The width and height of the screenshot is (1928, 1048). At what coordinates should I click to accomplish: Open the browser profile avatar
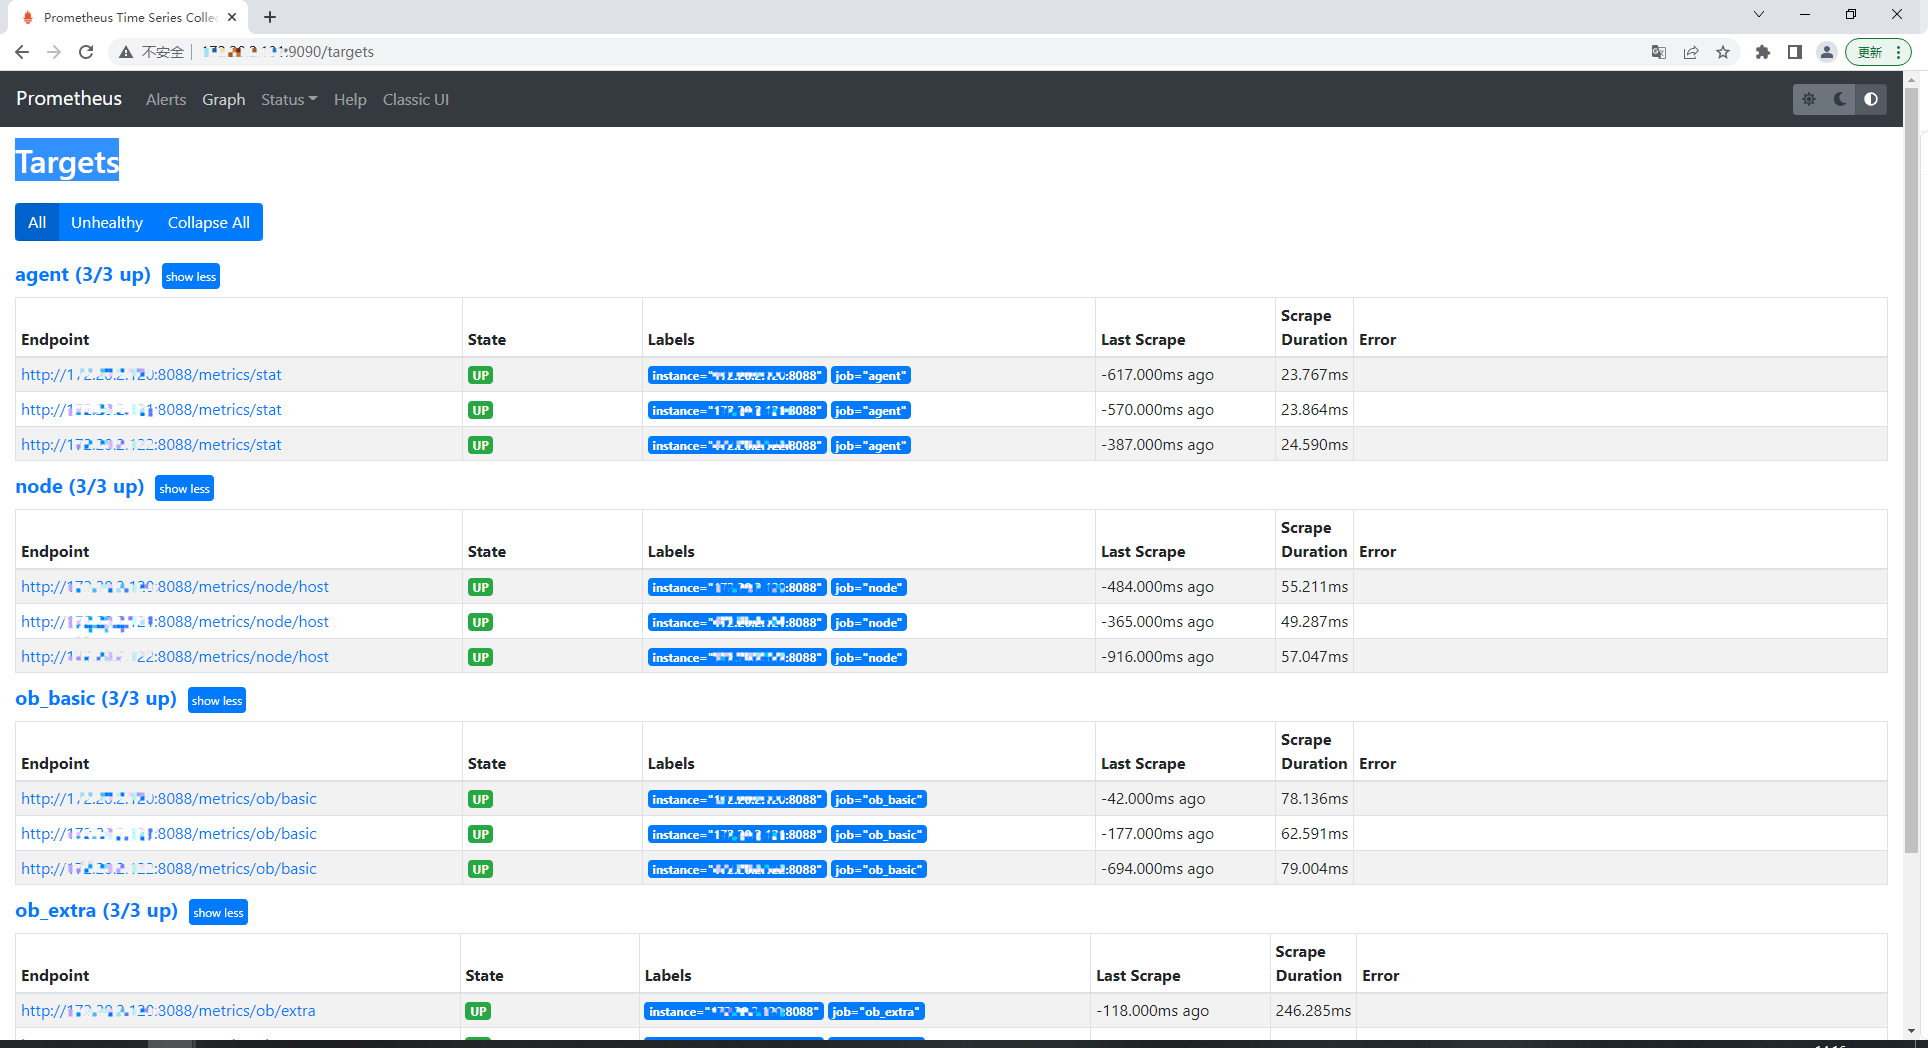point(1827,52)
